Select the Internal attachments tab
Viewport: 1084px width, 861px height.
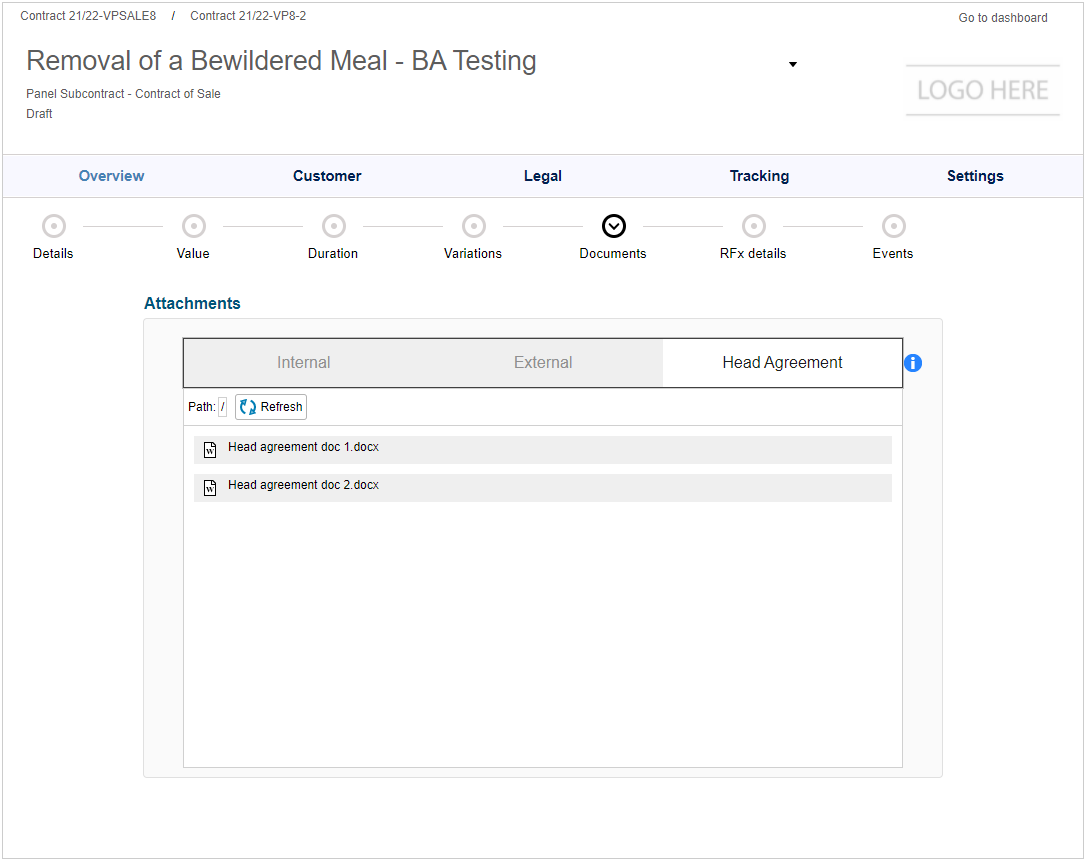pyautogui.click(x=303, y=362)
